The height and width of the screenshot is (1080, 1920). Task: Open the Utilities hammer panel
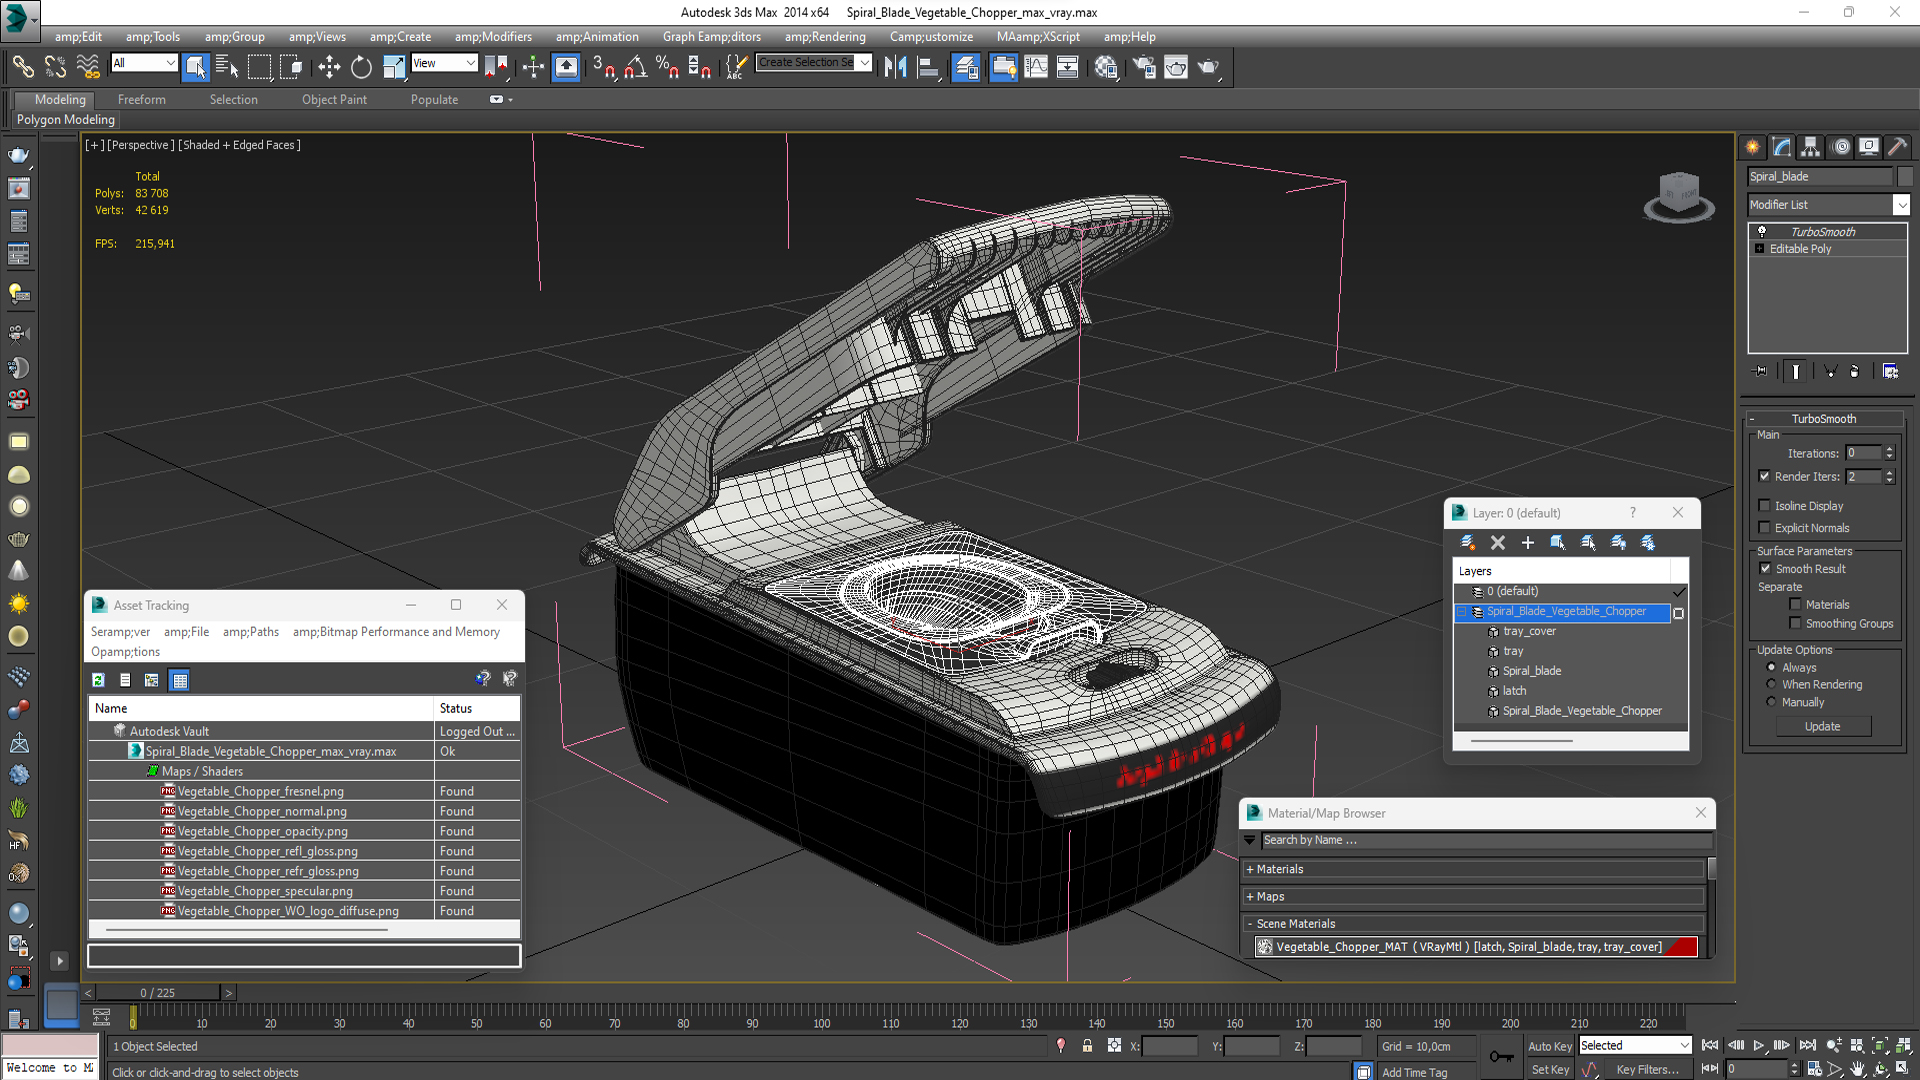point(1898,147)
